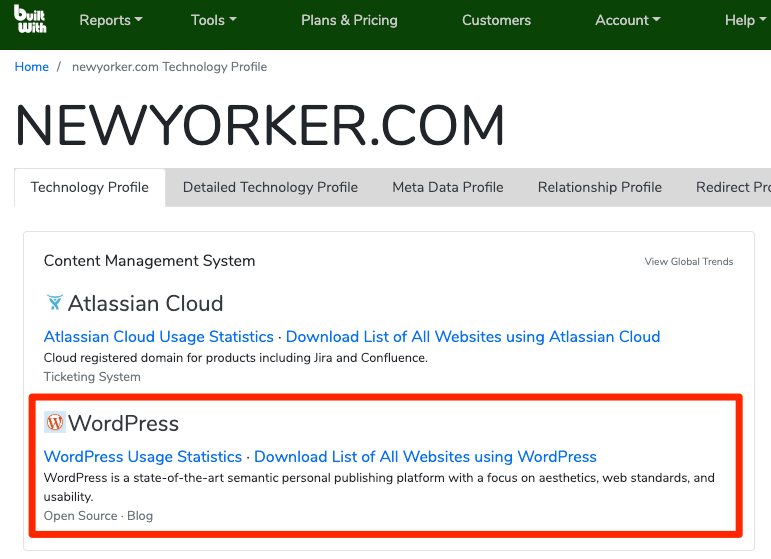Open the Tools dropdown menu
The width and height of the screenshot is (771, 559).
(x=213, y=20)
